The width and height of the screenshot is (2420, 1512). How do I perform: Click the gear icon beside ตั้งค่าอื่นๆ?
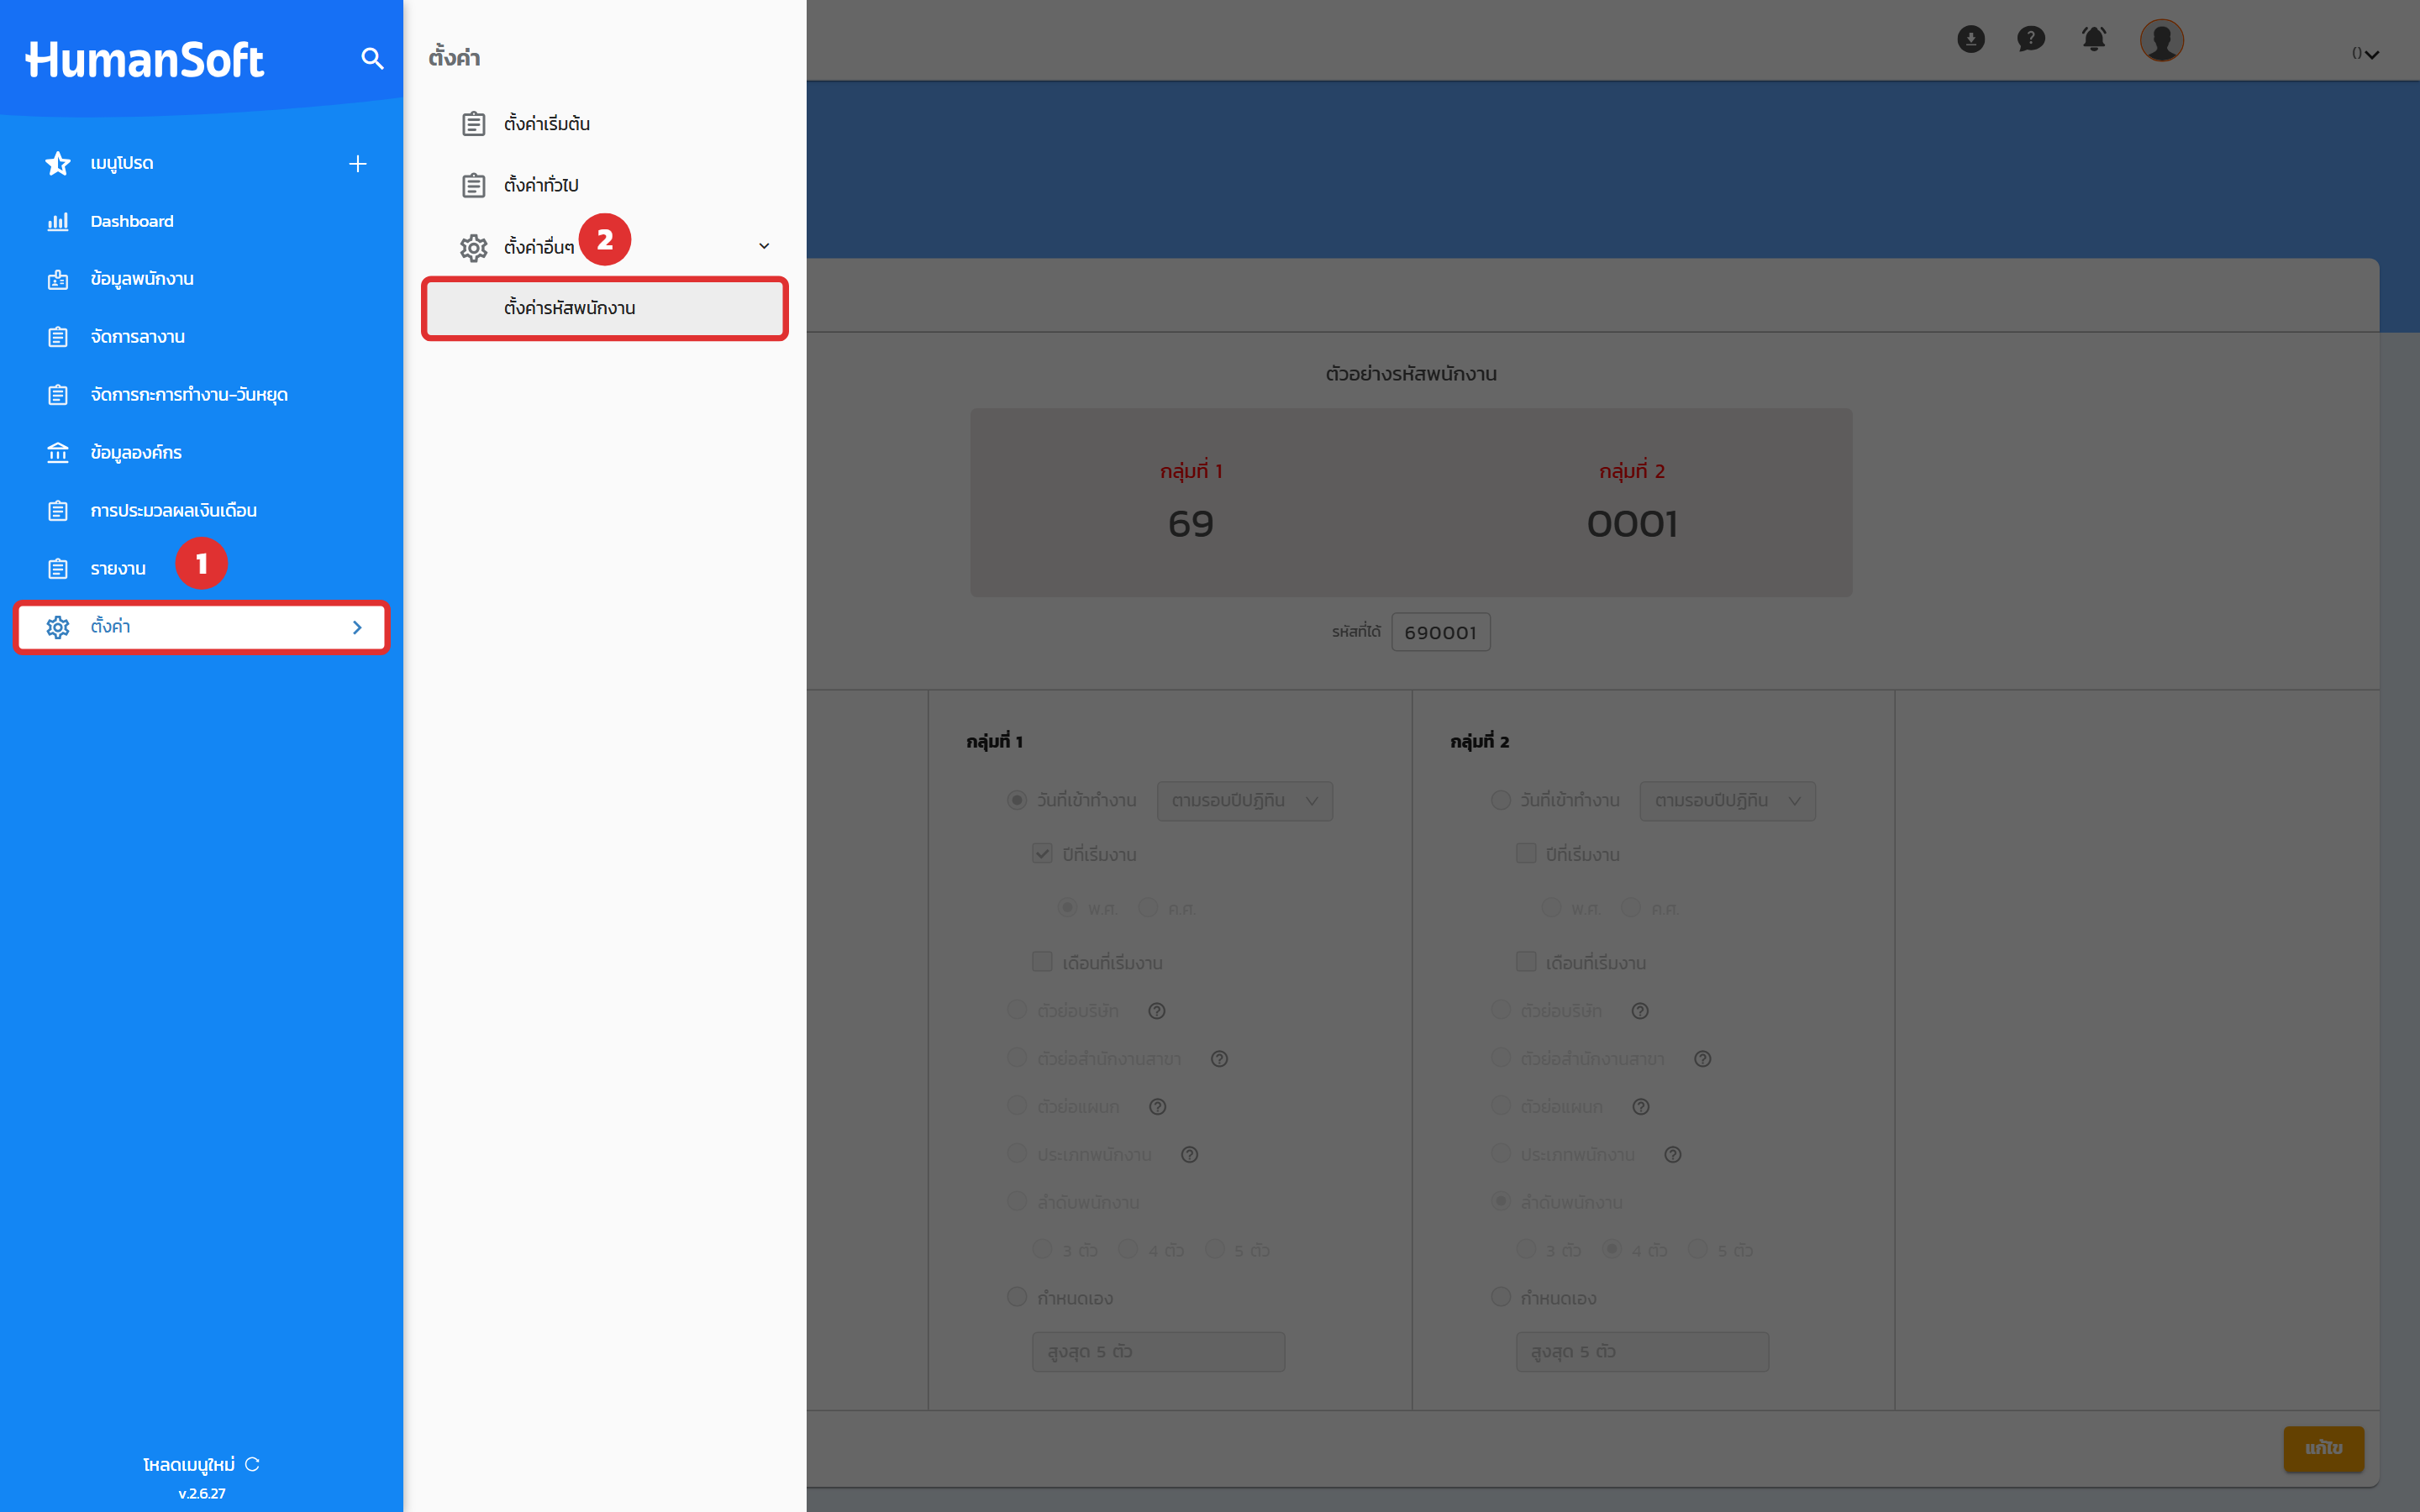coord(474,247)
